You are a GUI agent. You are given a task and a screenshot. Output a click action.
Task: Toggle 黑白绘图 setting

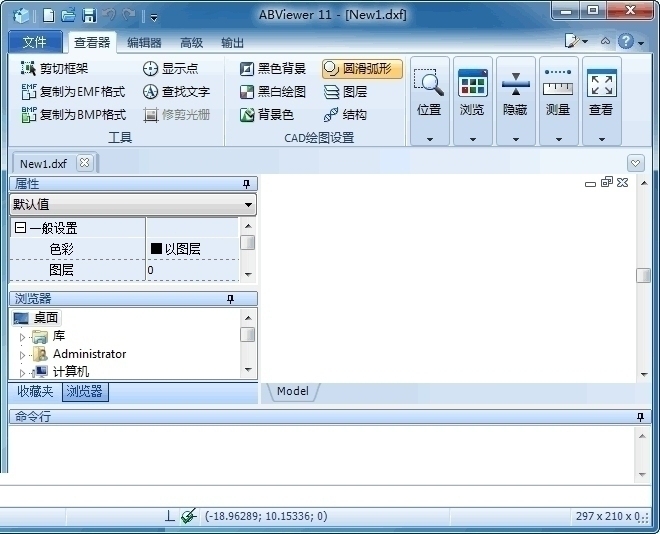[x=273, y=91]
